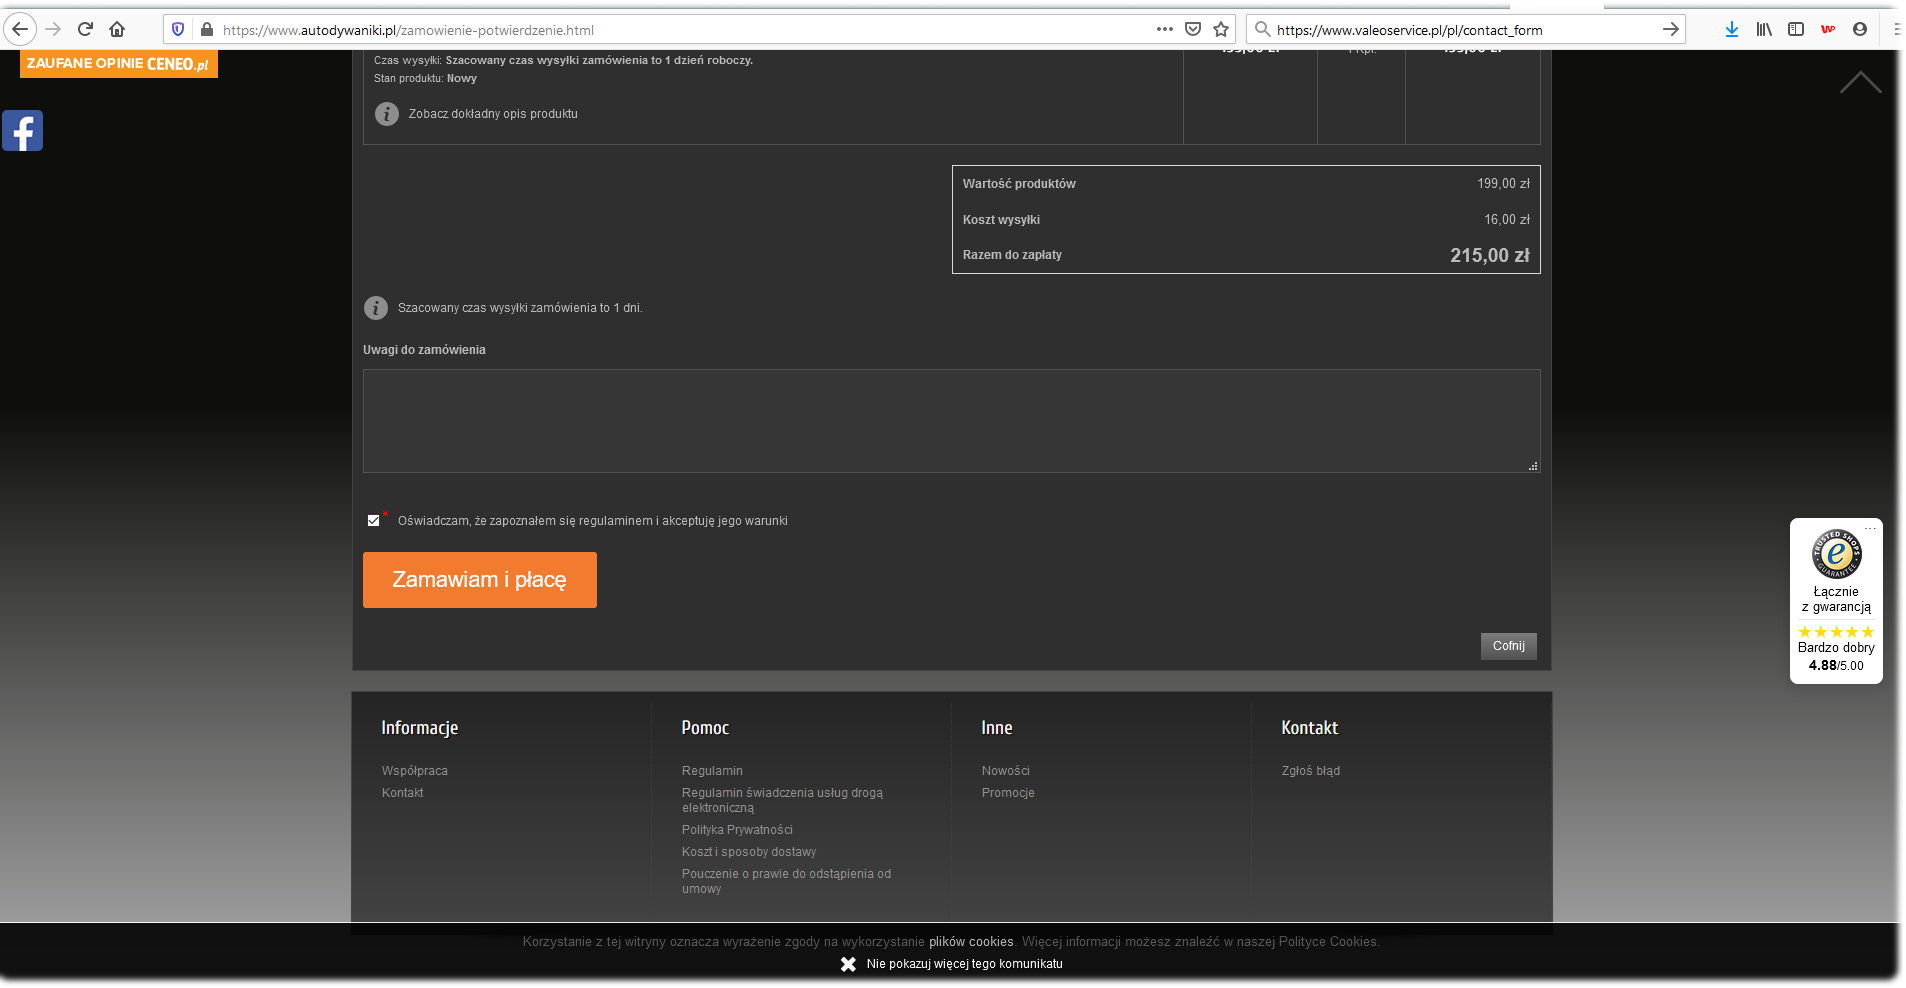Open the Kontakt link under Informacje
The height and width of the screenshot is (988, 1906).
(403, 793)
